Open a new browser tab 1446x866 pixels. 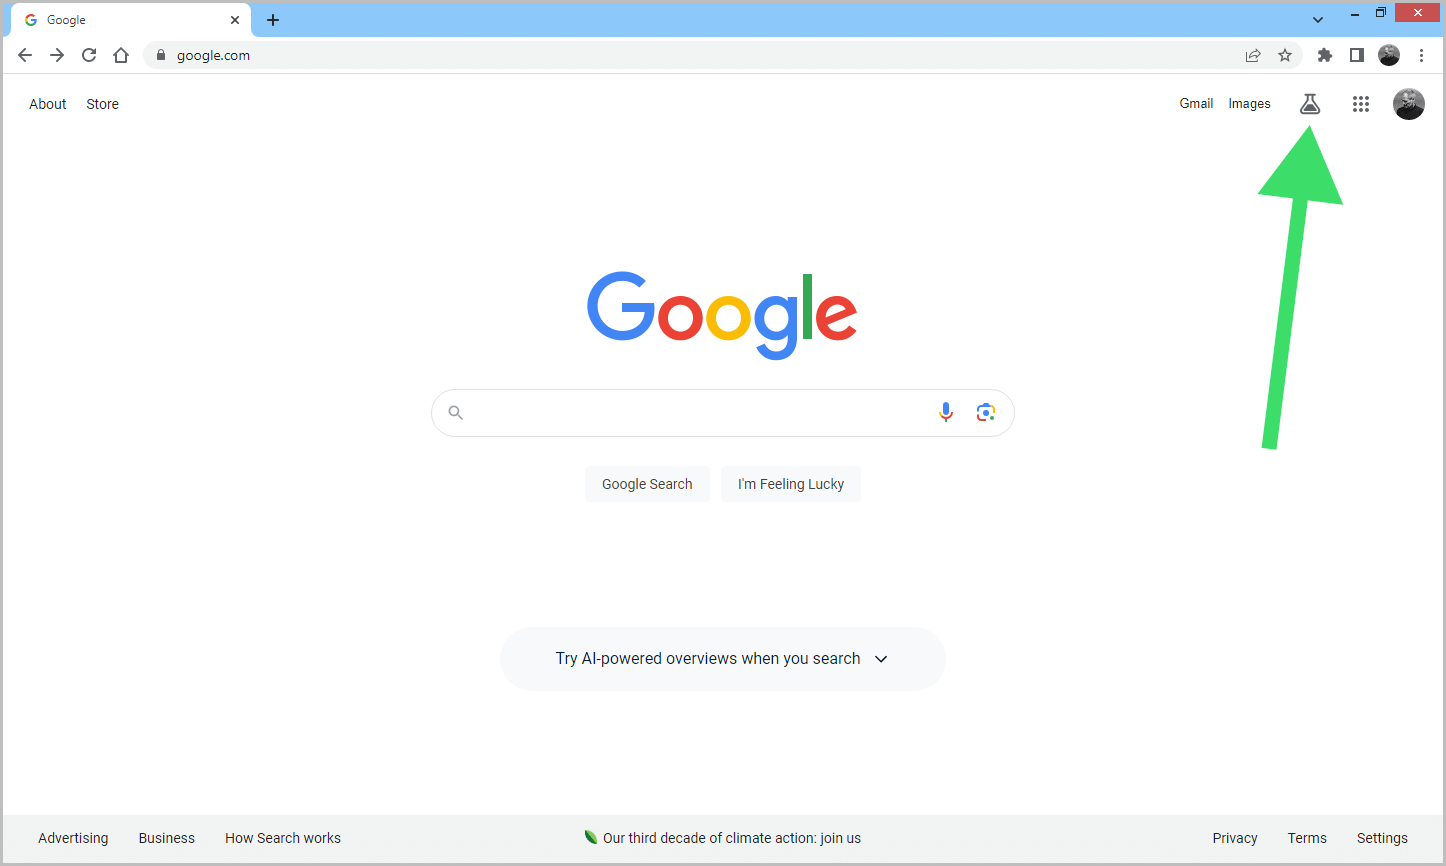[x=272, y=19]
